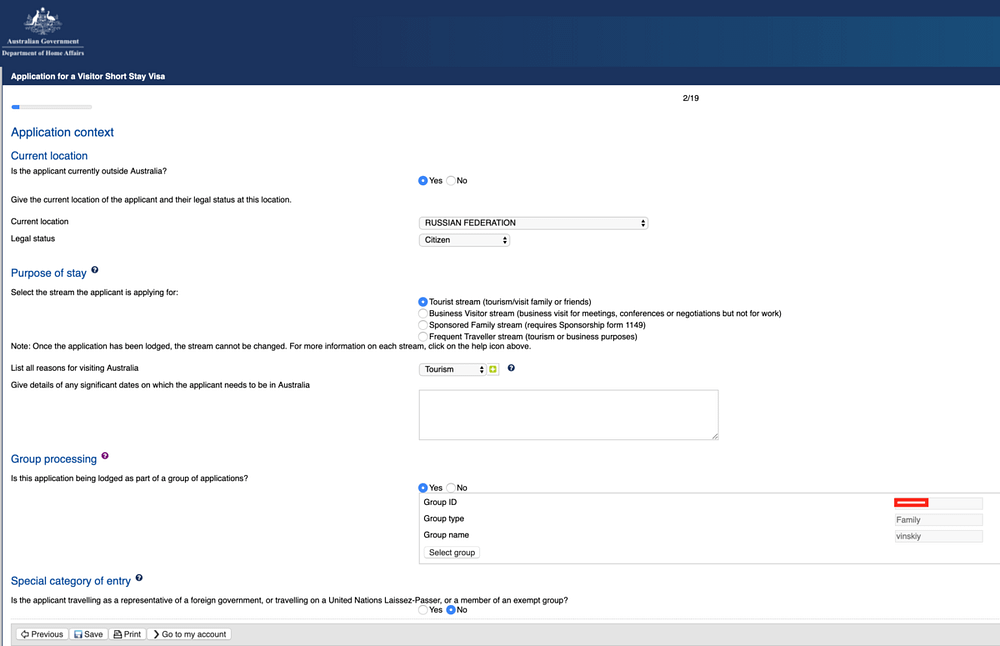Open Legal status dropdown
This screenshot has height=646, width=1000.
(464, 240)
